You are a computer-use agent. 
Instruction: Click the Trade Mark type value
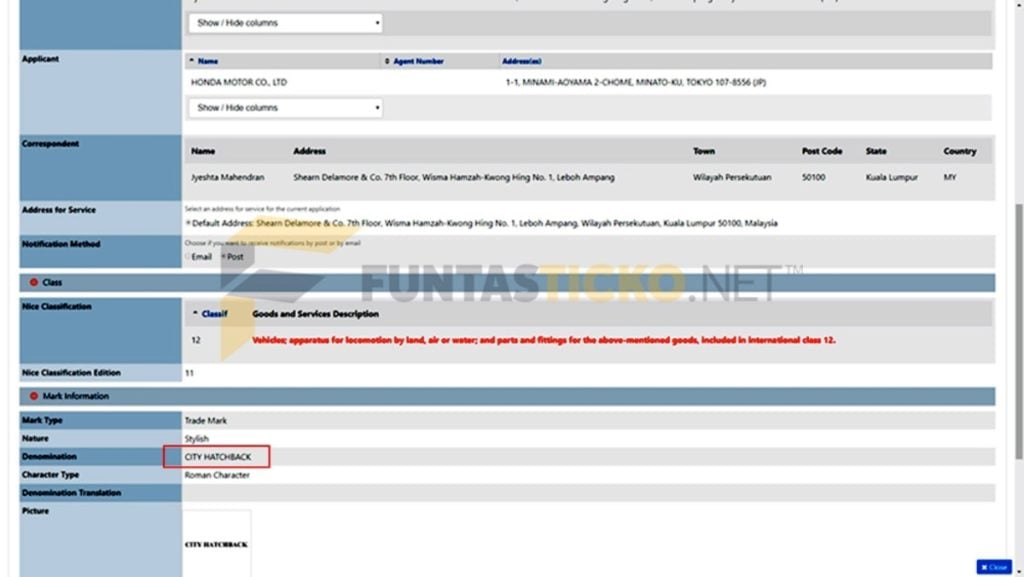point(205,420)
